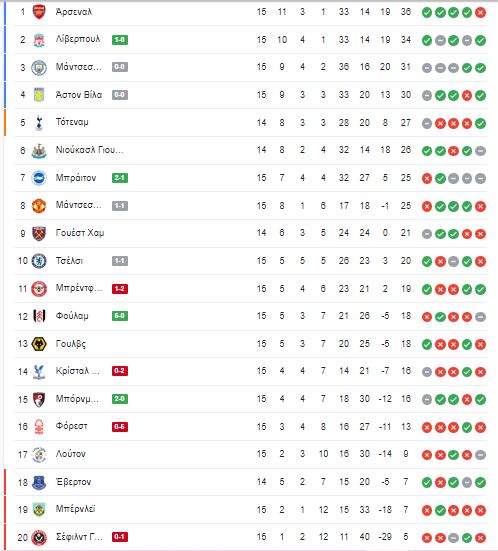
Task: Click the Tottenham cockerel crest
Action: (39, 123)
